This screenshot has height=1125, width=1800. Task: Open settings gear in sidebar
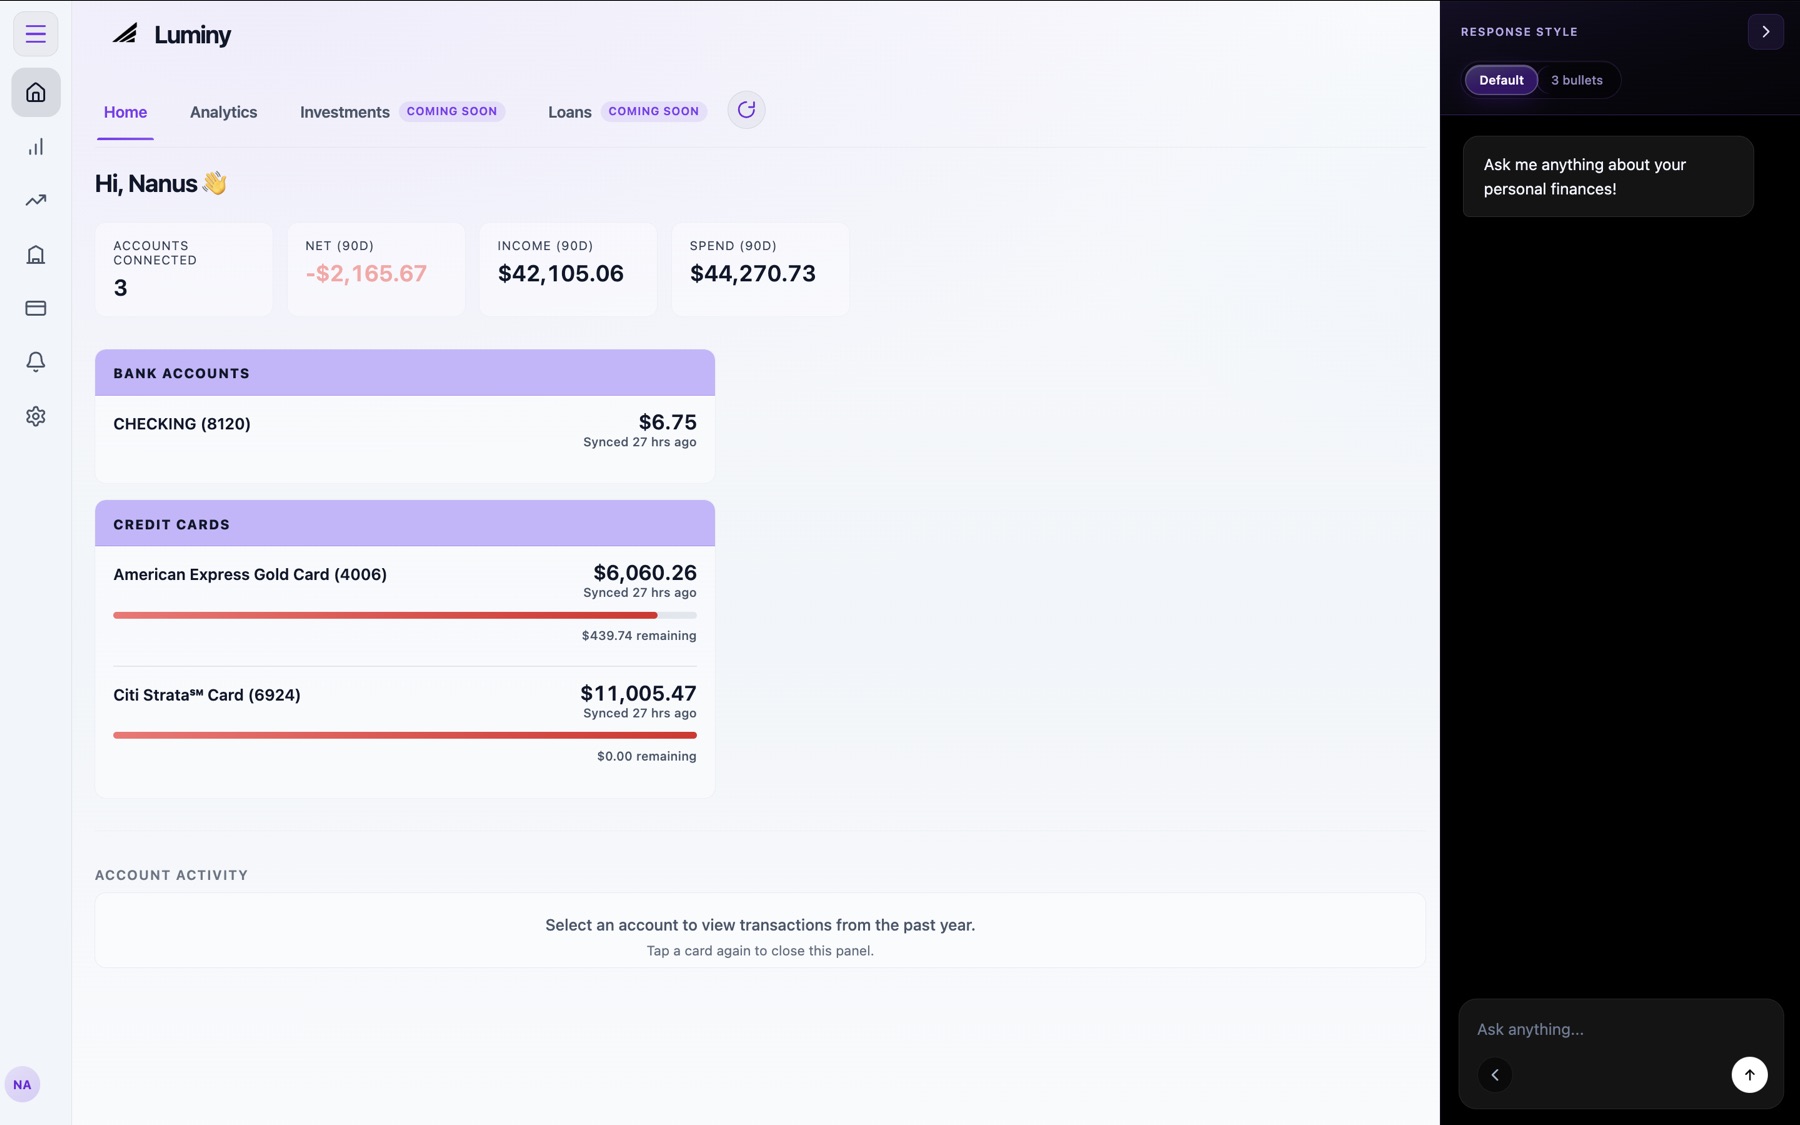35,416
